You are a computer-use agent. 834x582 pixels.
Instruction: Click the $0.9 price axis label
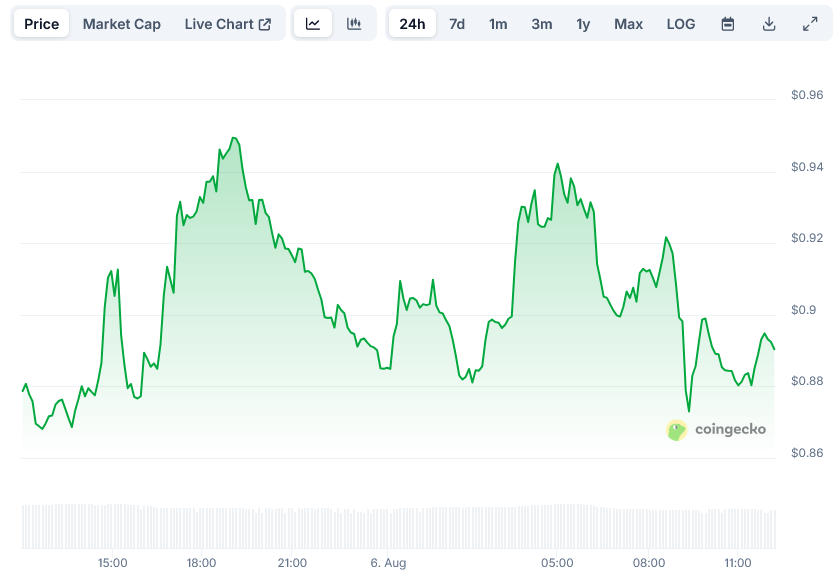coord(803,310)
